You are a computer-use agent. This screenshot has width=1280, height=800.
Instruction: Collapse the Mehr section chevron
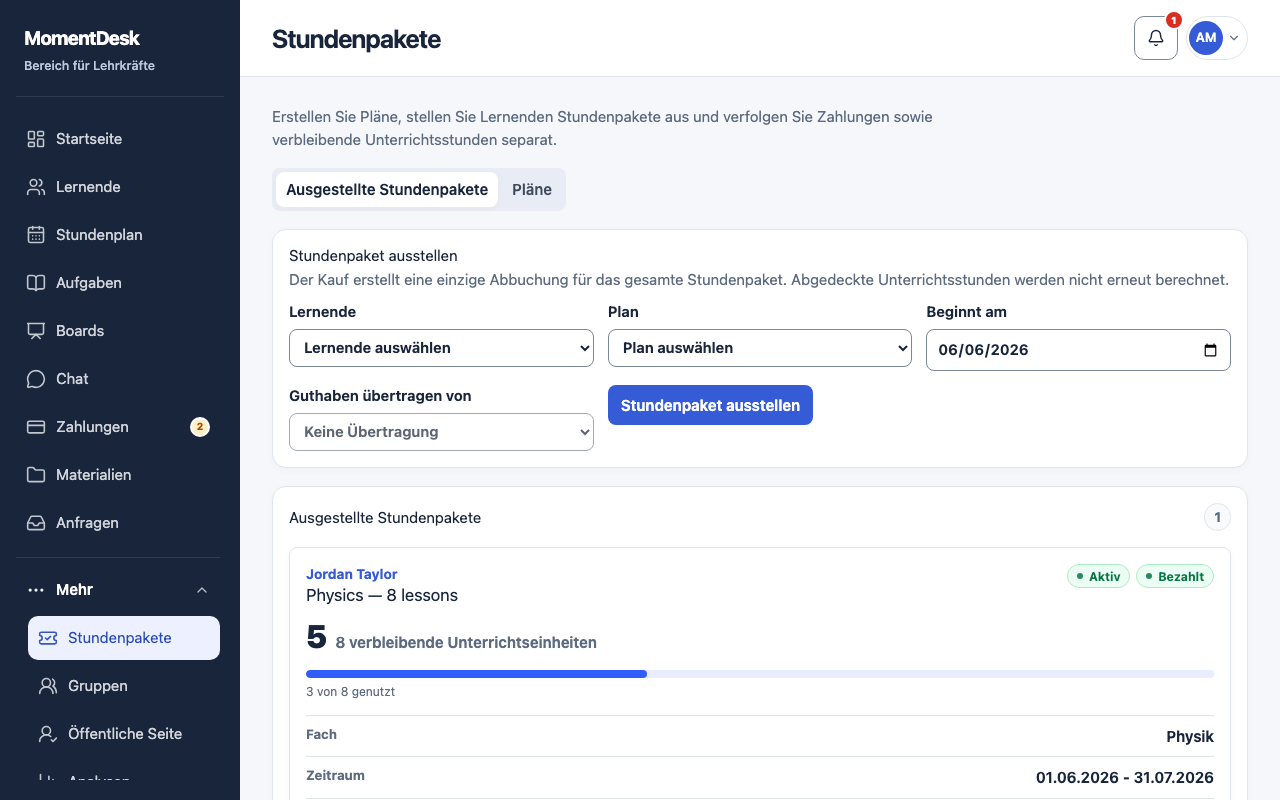tap(202, 590)
